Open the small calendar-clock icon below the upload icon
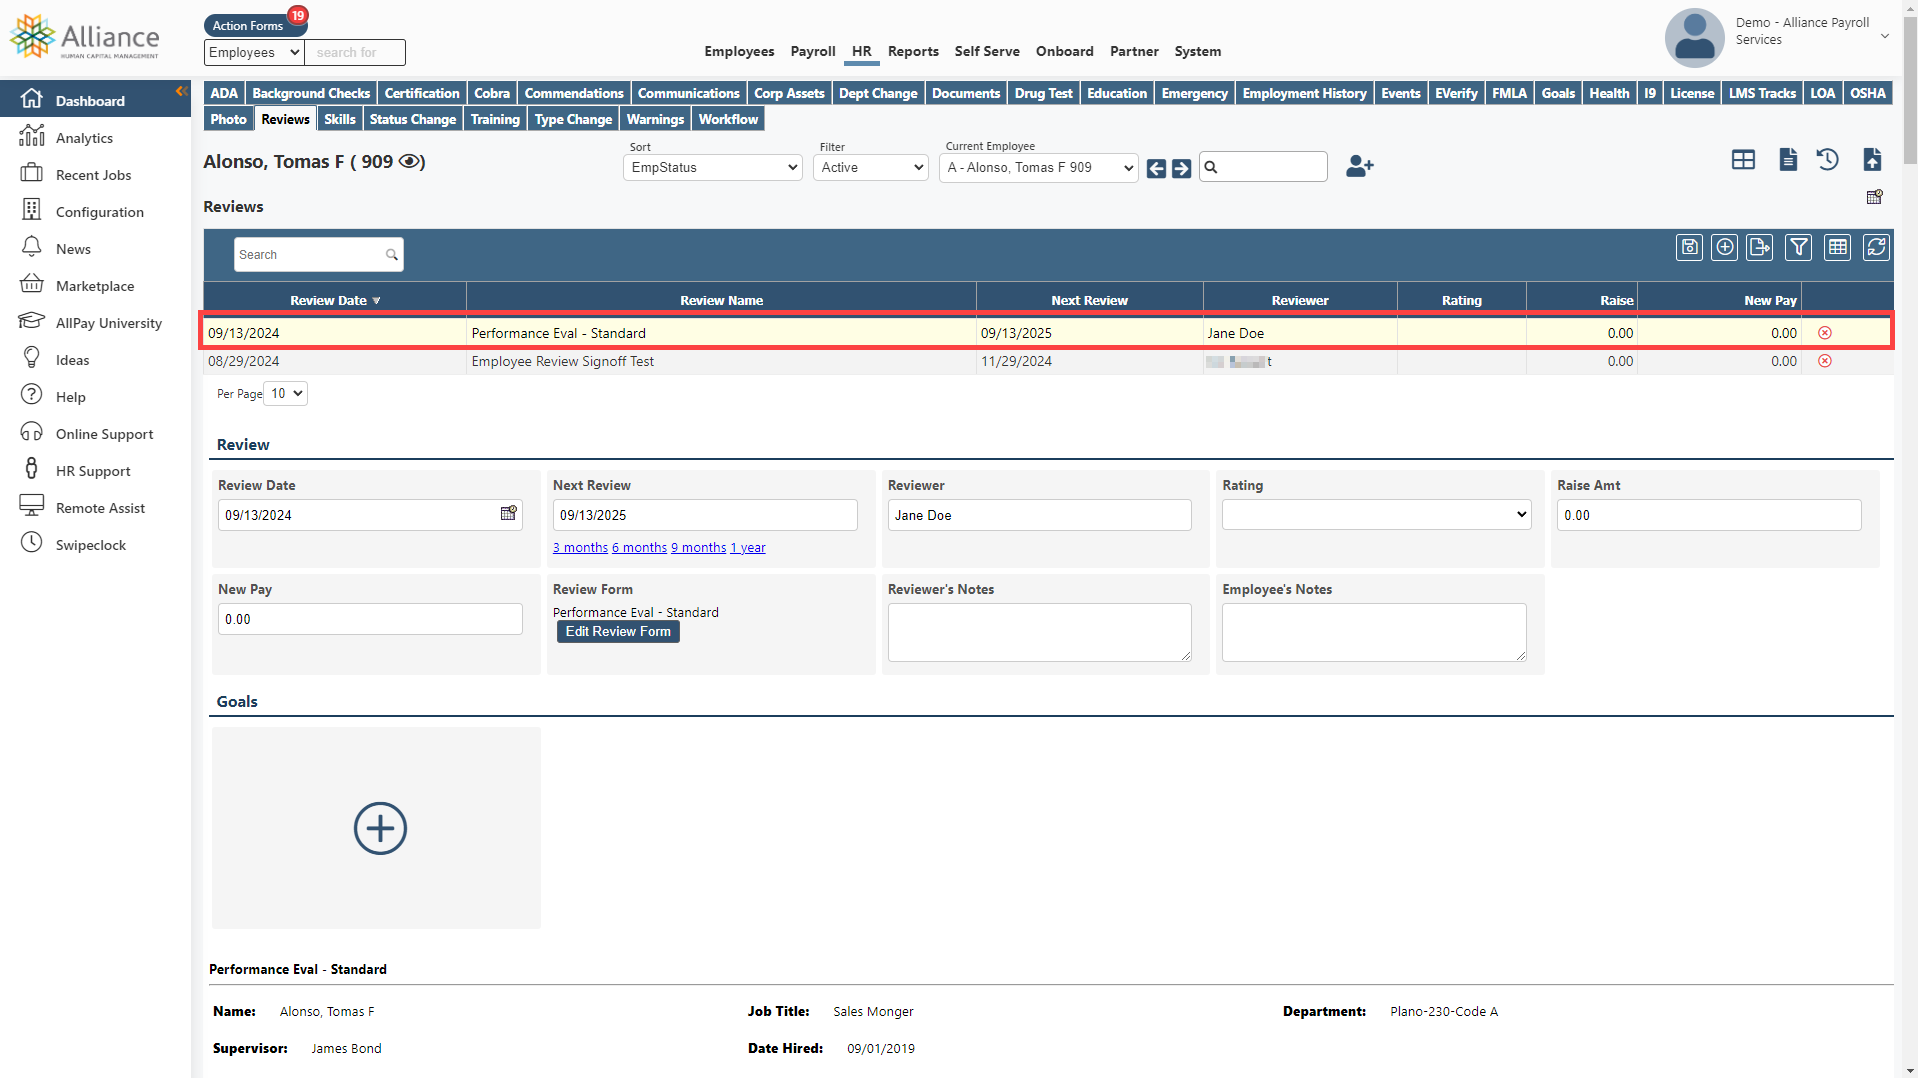Viewport: 1918px width, 1078px height. 1875,197
